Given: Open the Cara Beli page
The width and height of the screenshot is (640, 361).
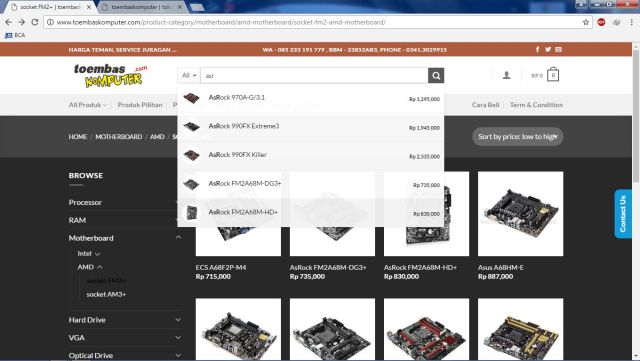Looking at the screenshot, I should [485, 105].
